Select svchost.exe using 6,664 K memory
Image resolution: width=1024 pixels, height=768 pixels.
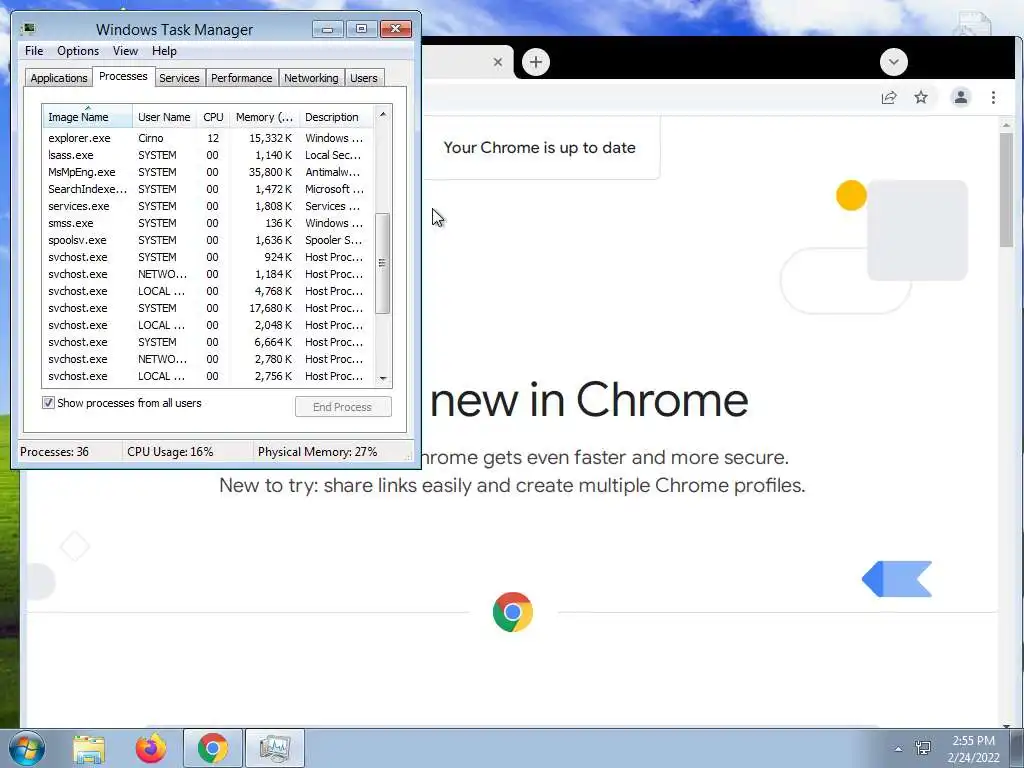[208, 342]
